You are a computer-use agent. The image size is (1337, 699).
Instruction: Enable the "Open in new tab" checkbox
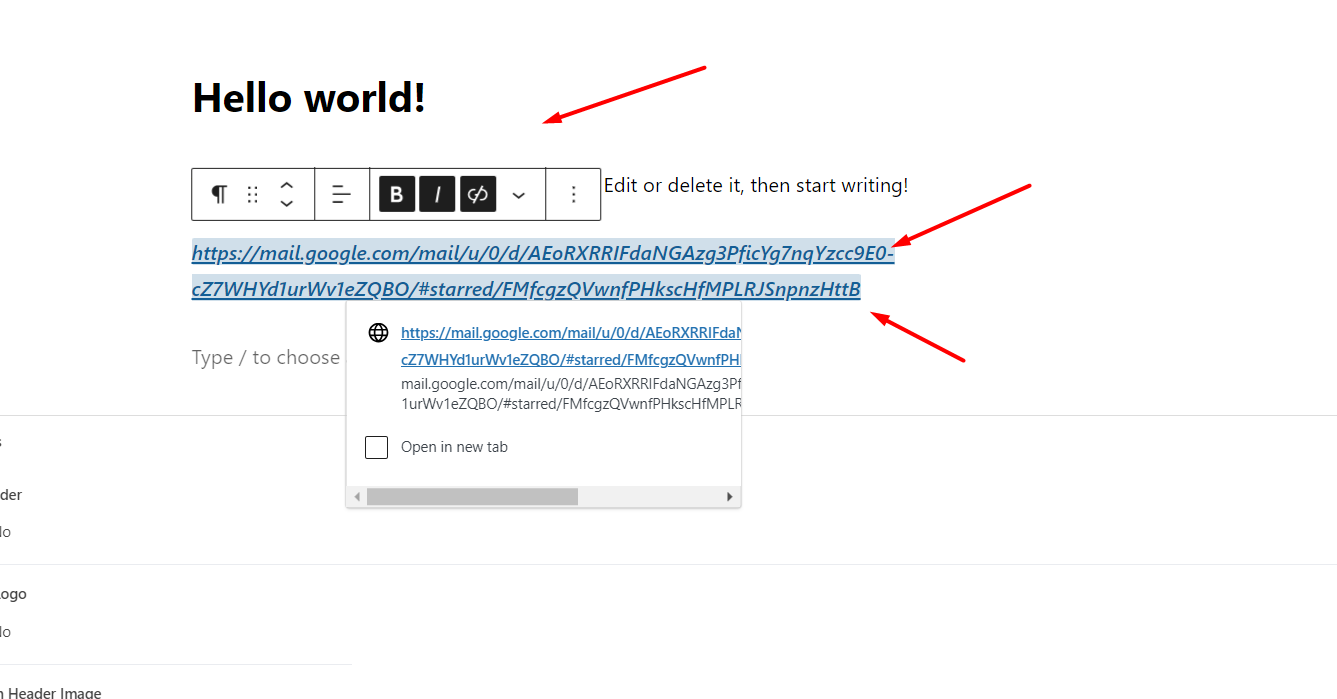376,447
